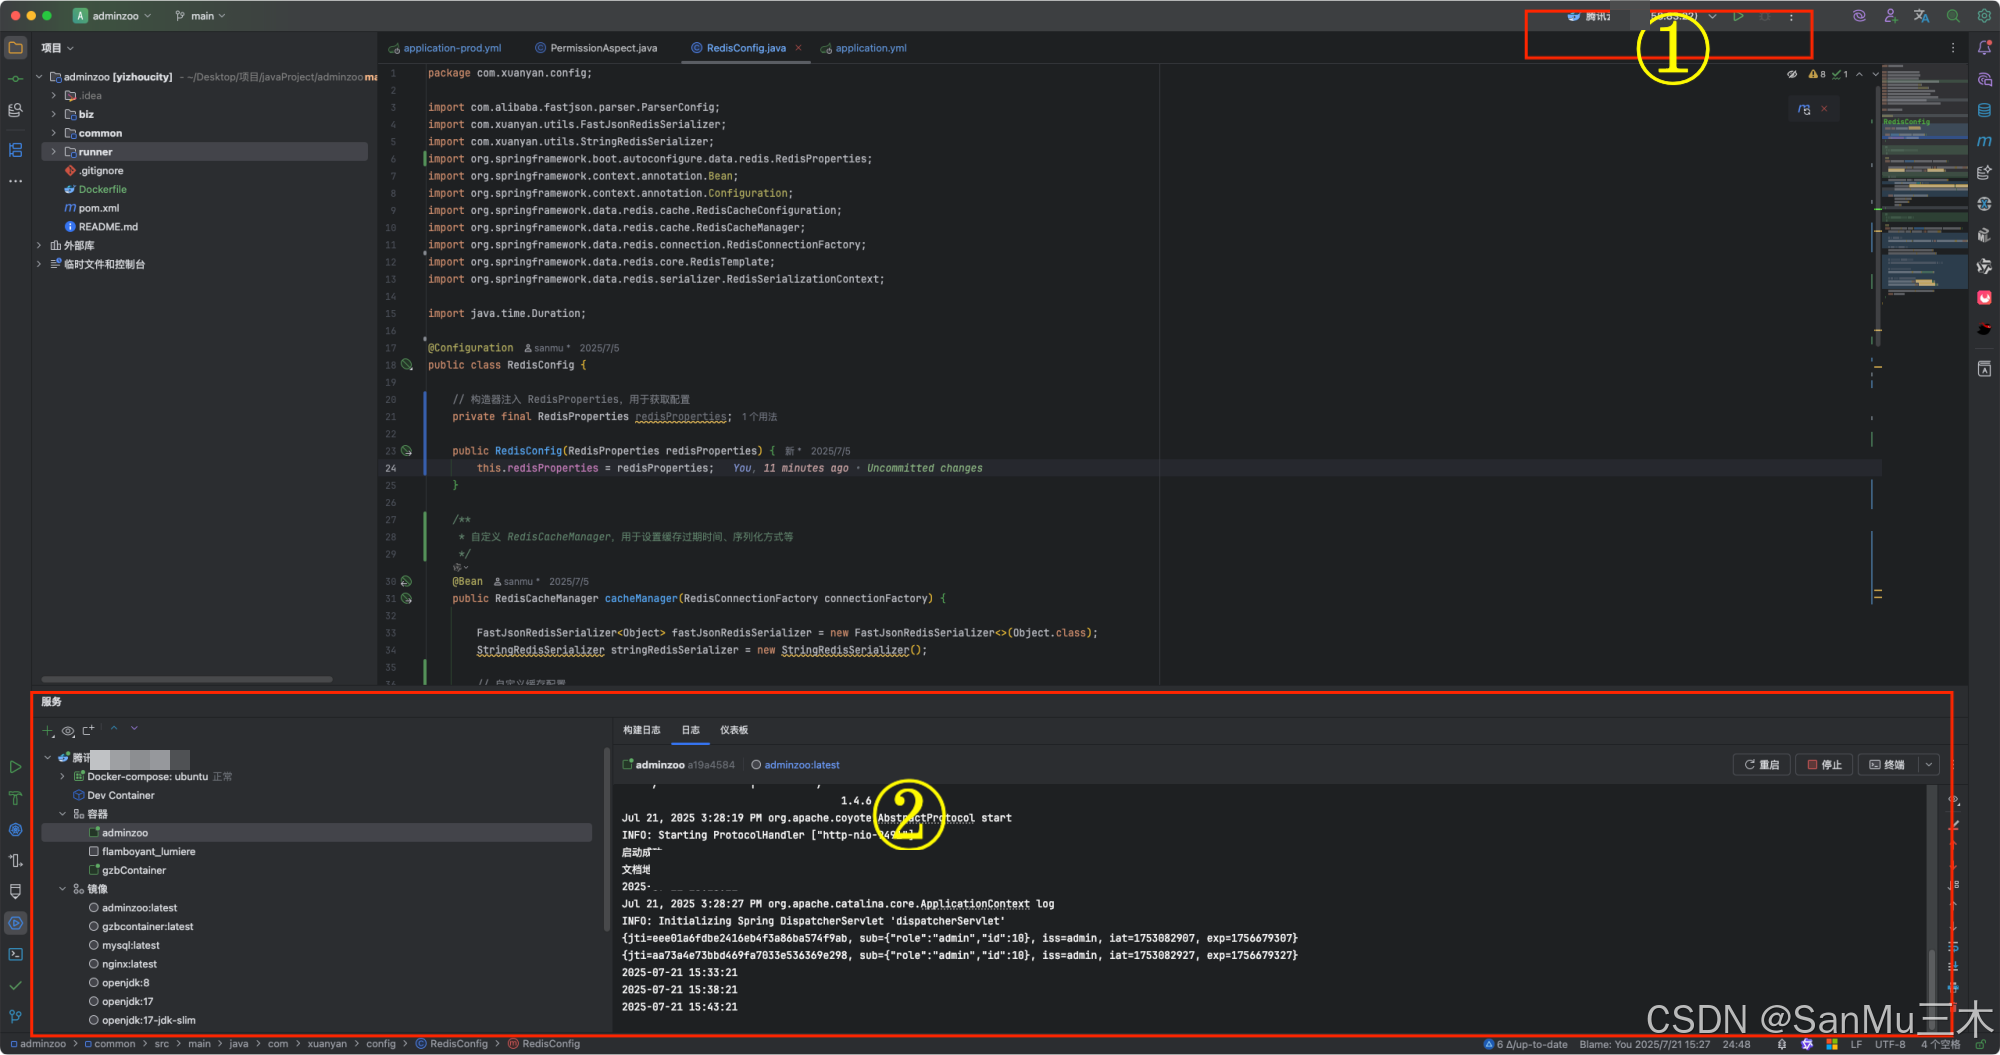
Task: Collapse the 容器 containers node
Action: pyautogui.click(x=62, y=814)
